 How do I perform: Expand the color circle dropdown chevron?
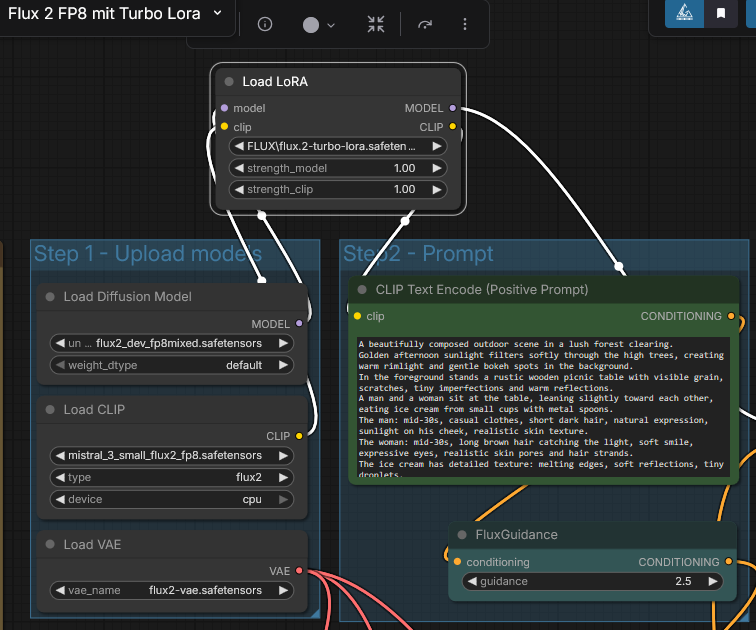331,25
